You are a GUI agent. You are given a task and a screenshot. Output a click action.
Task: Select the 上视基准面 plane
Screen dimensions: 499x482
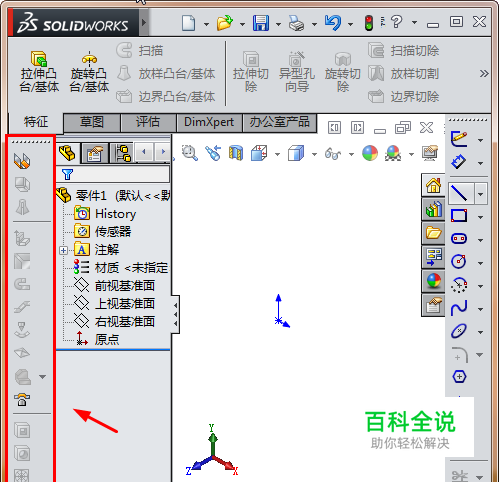pos(114,303)
